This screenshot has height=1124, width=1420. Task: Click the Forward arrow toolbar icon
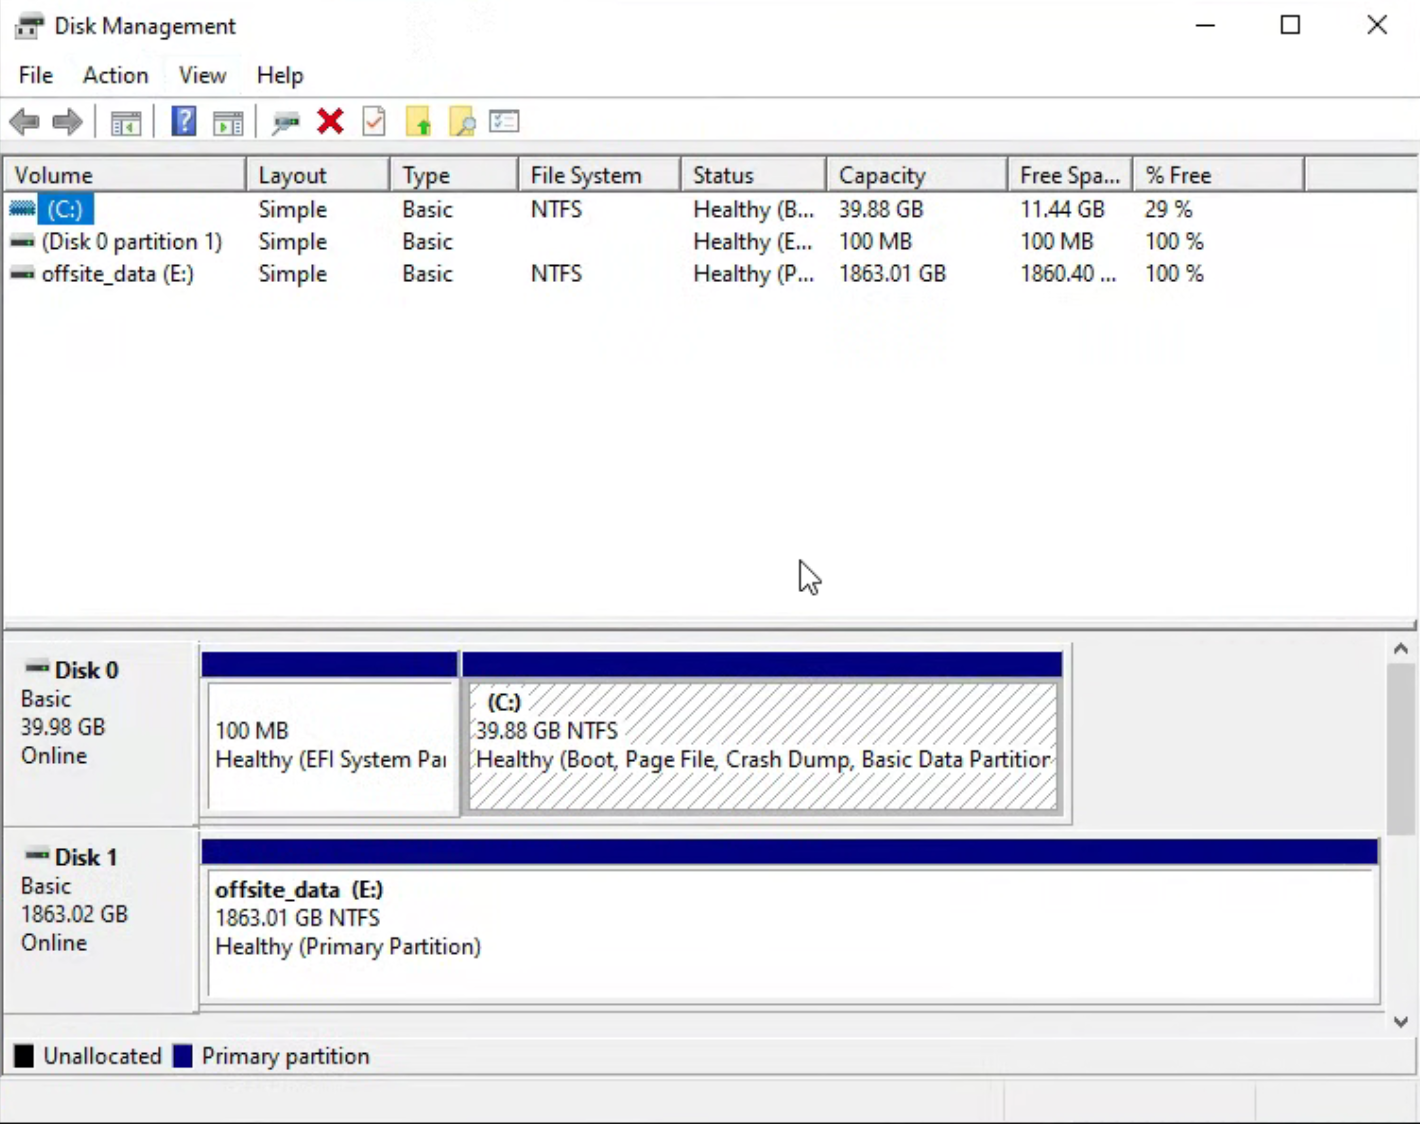67,122
